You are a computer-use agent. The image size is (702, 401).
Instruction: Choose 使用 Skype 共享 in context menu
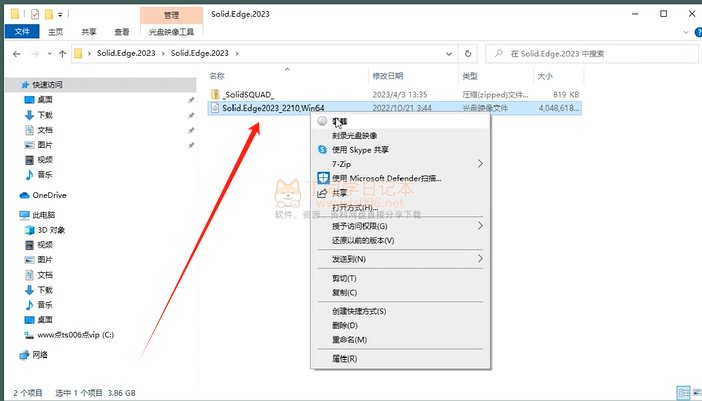(401, 149)
